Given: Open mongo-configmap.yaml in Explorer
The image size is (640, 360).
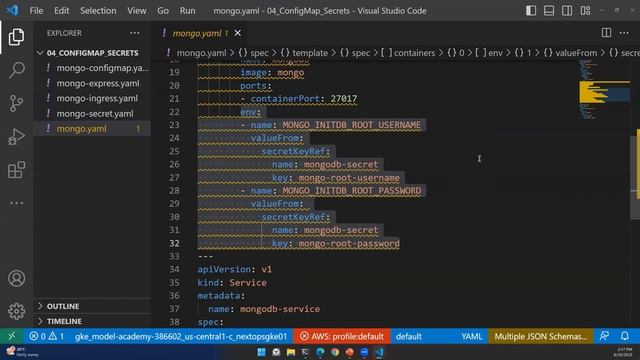Looking at the screenshot, I should tap(92, 68).
